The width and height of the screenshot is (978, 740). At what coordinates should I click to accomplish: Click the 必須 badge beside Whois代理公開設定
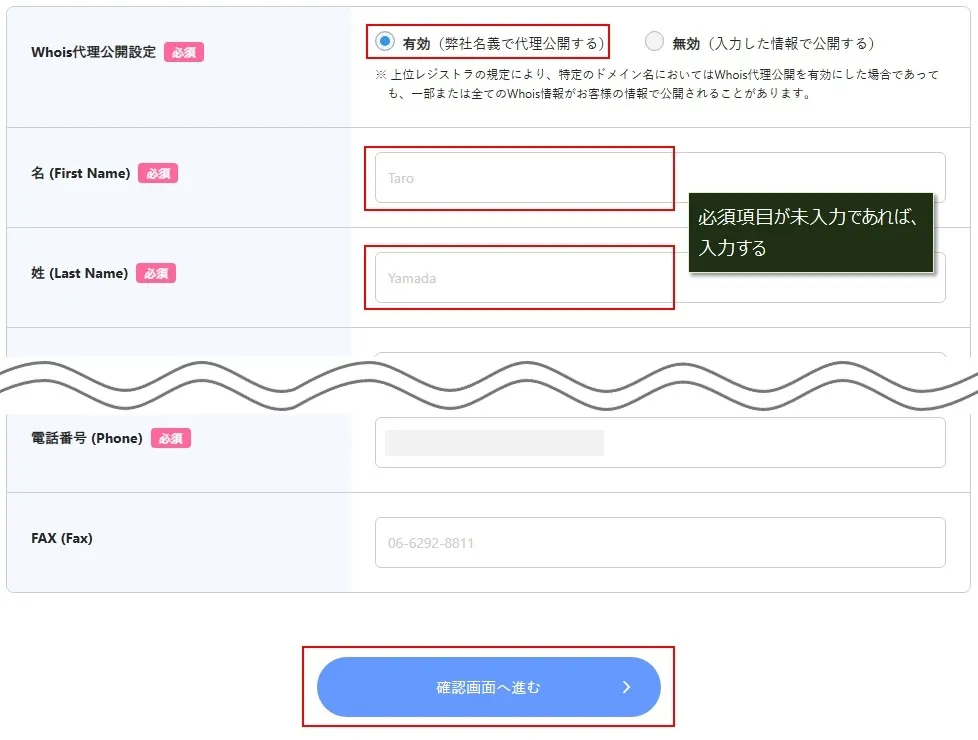(x=184, y=52)
